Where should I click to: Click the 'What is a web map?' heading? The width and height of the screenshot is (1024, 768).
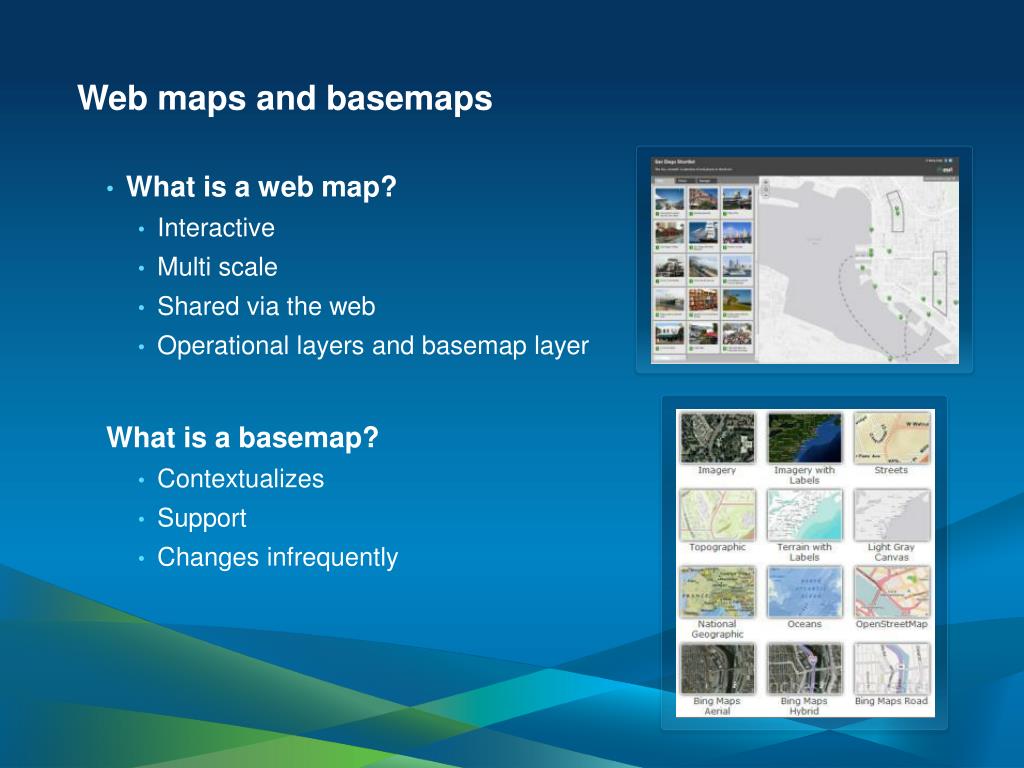coord(261,187)
